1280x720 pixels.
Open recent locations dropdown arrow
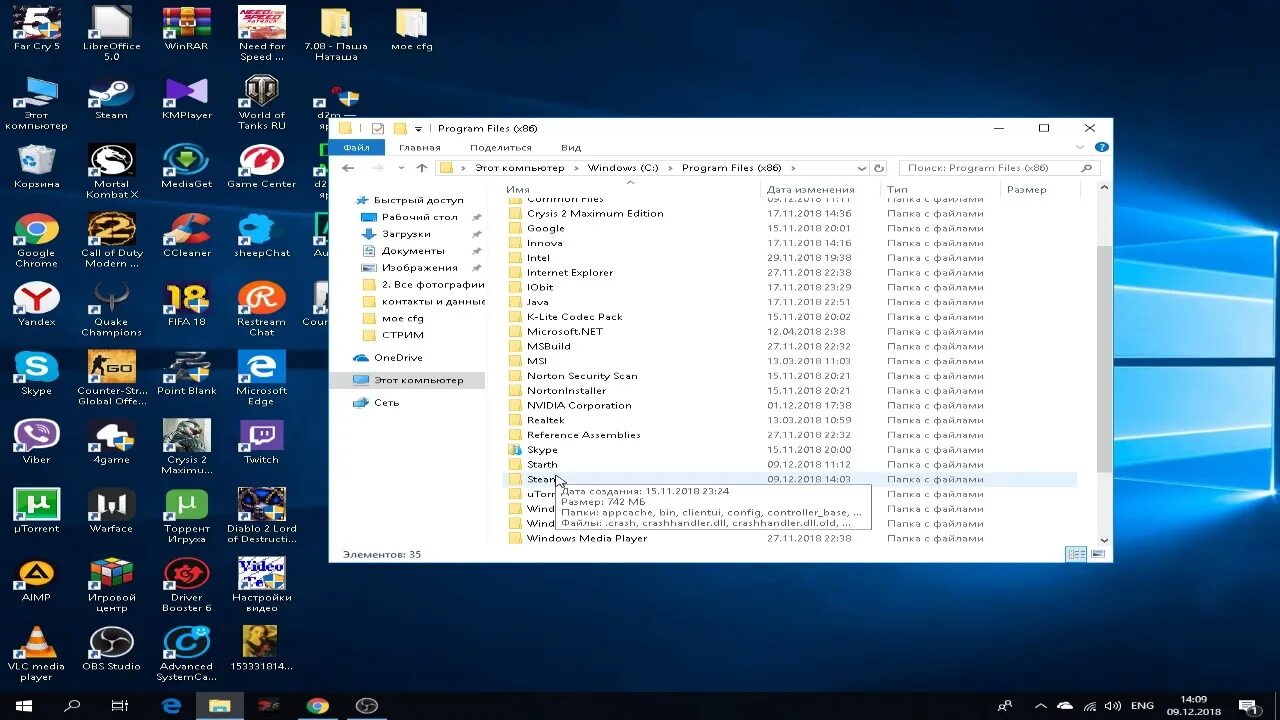click(x=401, y=168)
